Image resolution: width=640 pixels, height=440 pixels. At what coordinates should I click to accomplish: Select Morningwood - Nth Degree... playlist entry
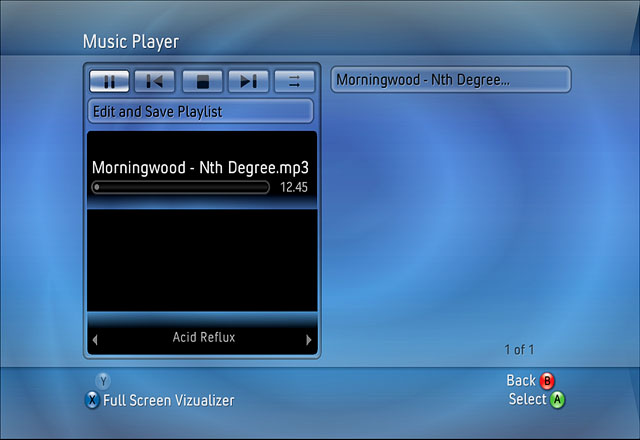click(x=451, y=80)
